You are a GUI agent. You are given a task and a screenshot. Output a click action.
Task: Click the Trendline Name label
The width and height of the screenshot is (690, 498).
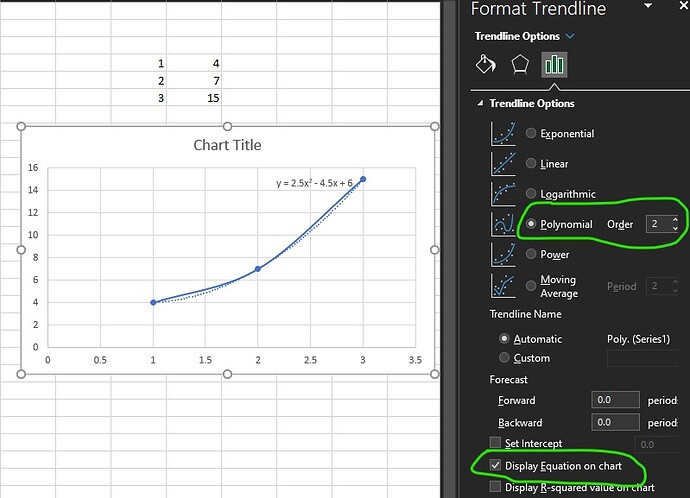tap(525, 314)
